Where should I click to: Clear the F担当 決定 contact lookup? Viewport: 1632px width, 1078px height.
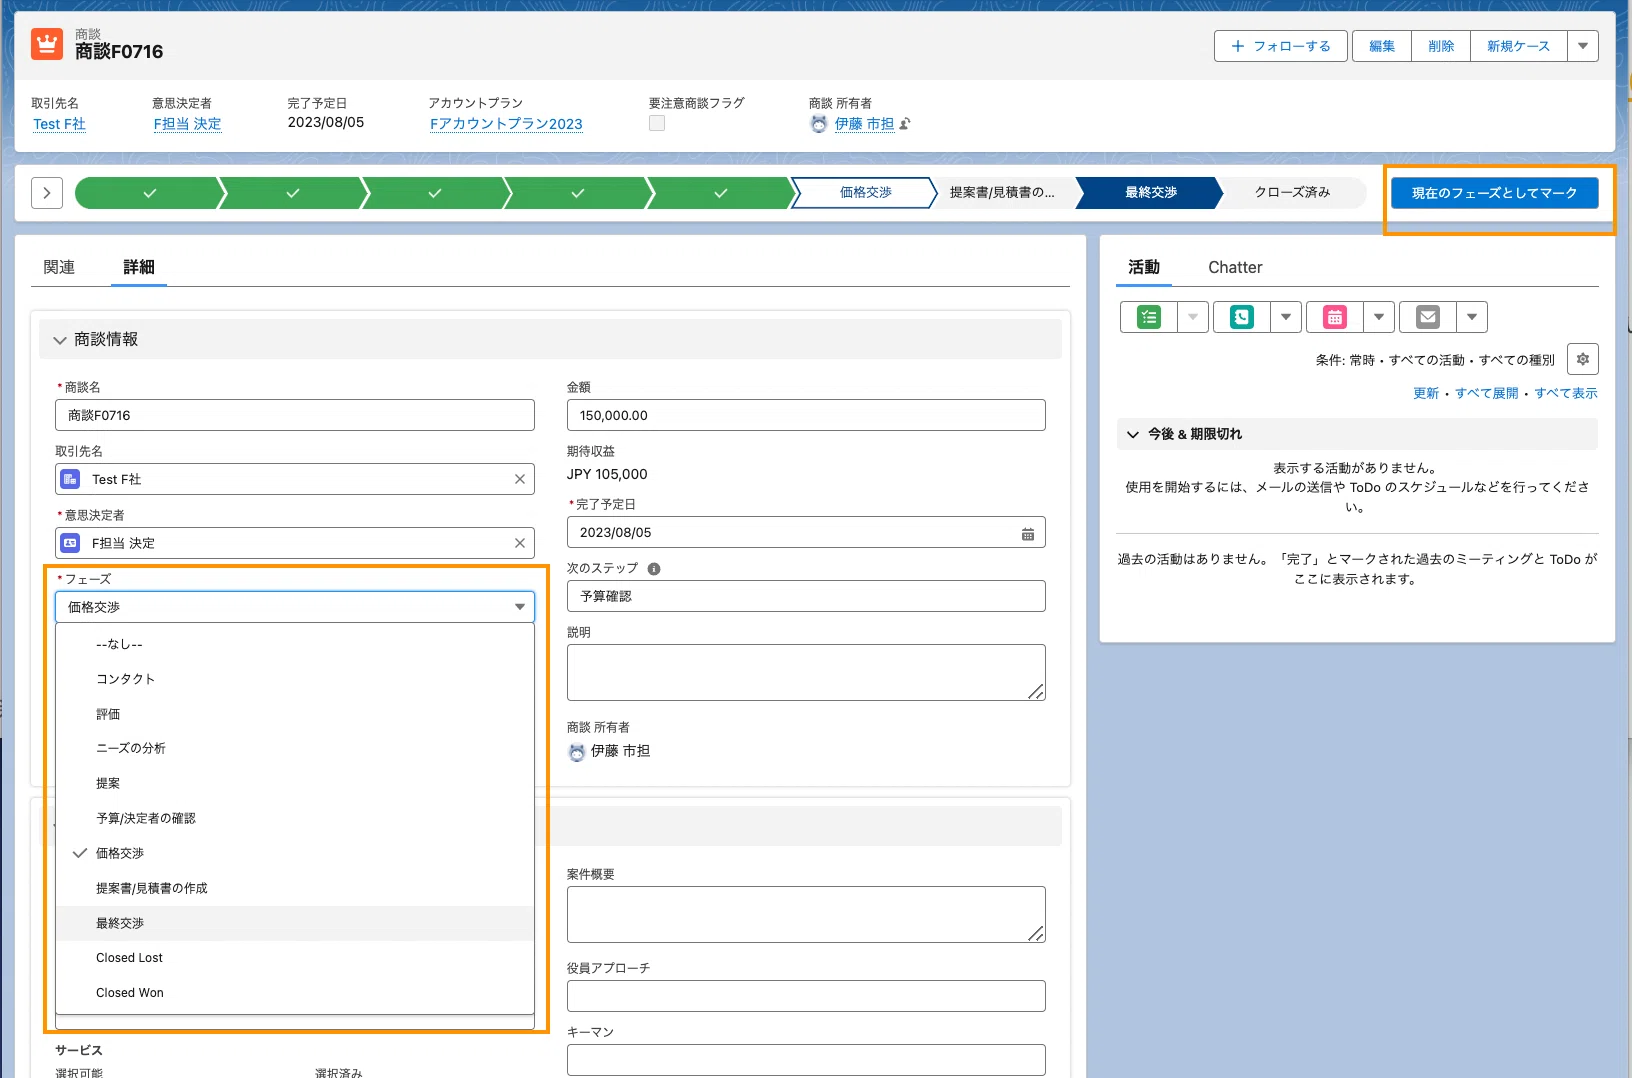[520, 543]
